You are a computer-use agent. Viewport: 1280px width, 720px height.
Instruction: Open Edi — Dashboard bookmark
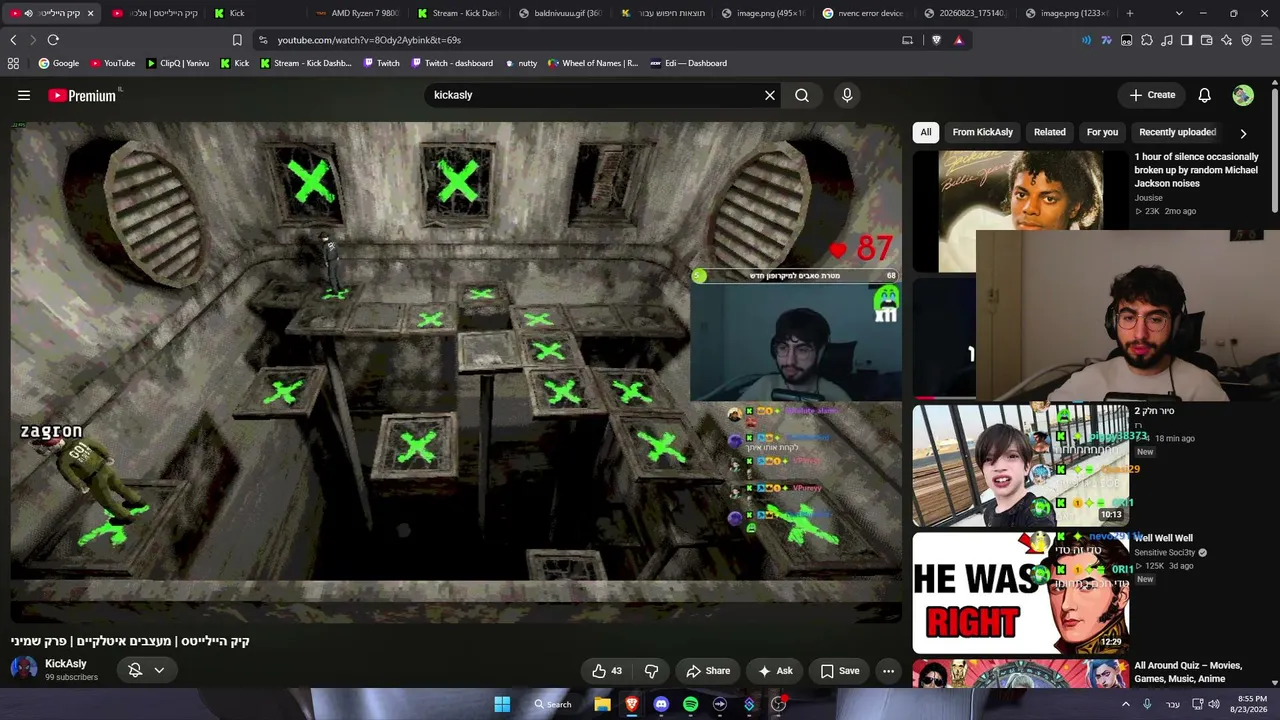click(x=688, y=63)
